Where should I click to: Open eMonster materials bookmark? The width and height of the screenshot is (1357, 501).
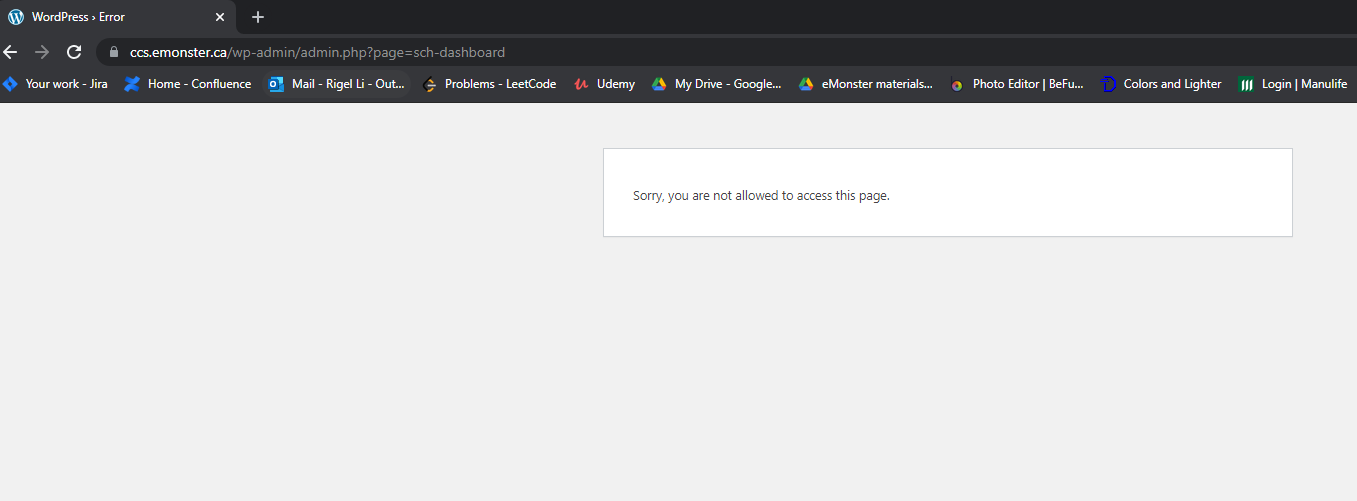point(866,84)
